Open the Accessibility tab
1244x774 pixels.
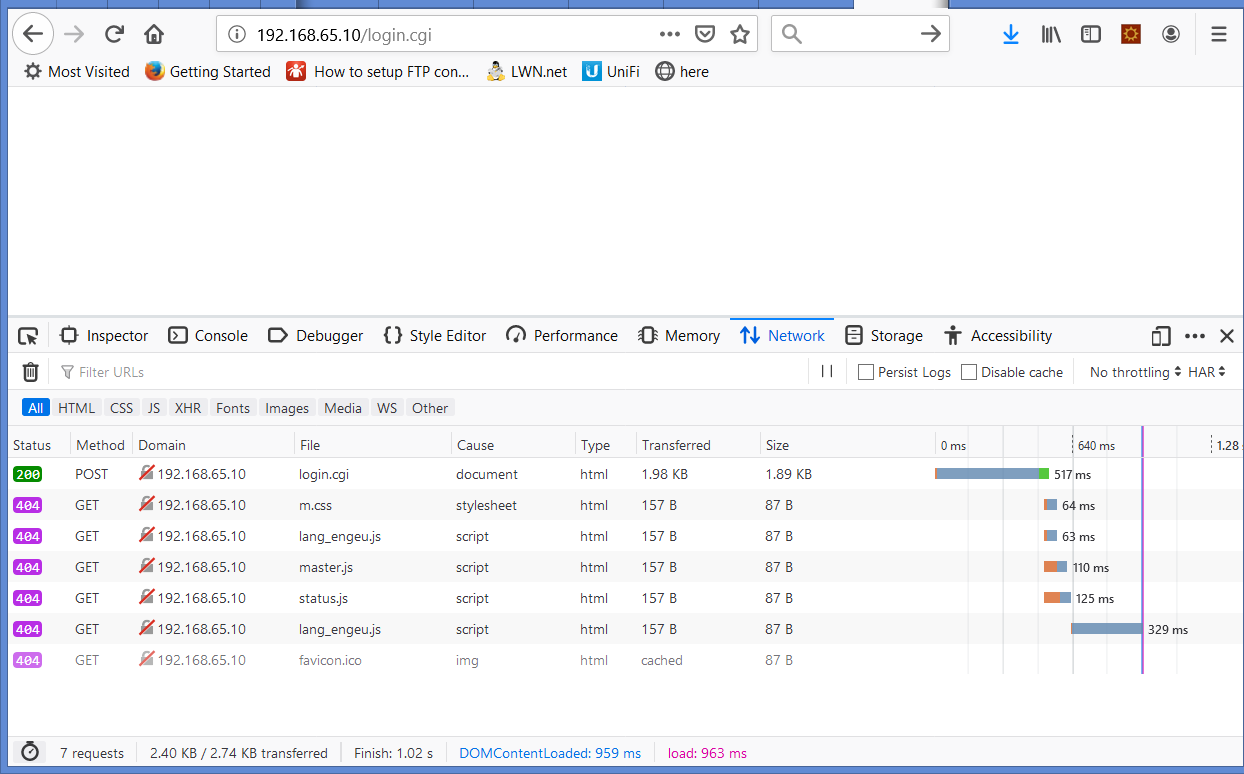(998, 336)
